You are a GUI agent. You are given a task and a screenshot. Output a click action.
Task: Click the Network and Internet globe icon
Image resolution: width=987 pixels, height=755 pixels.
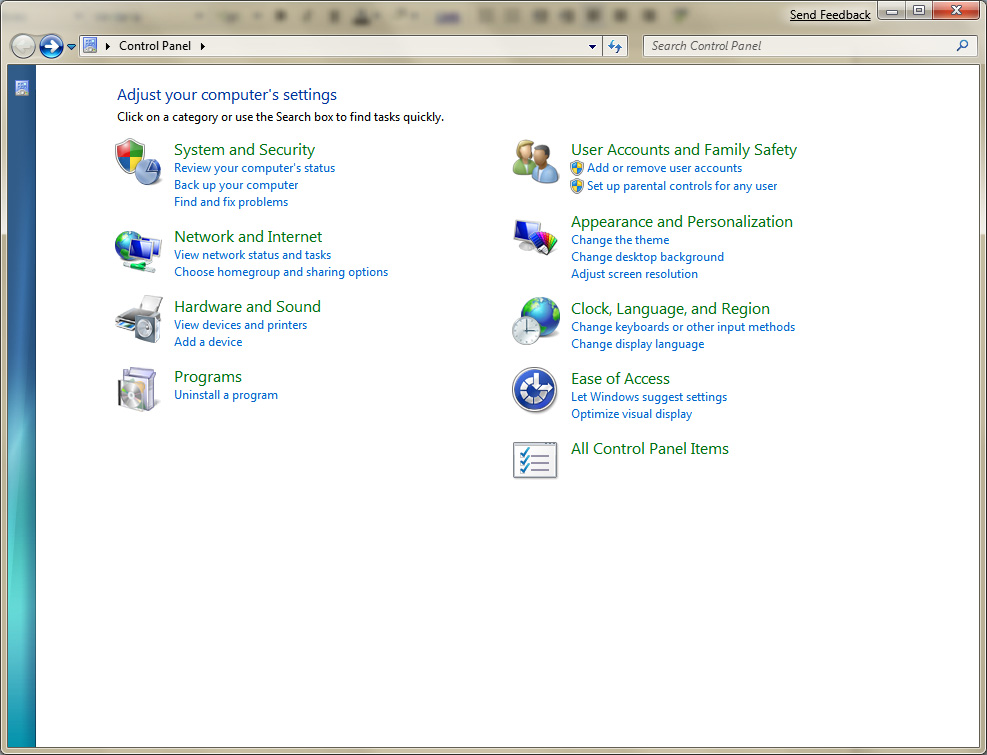point(138,251)
